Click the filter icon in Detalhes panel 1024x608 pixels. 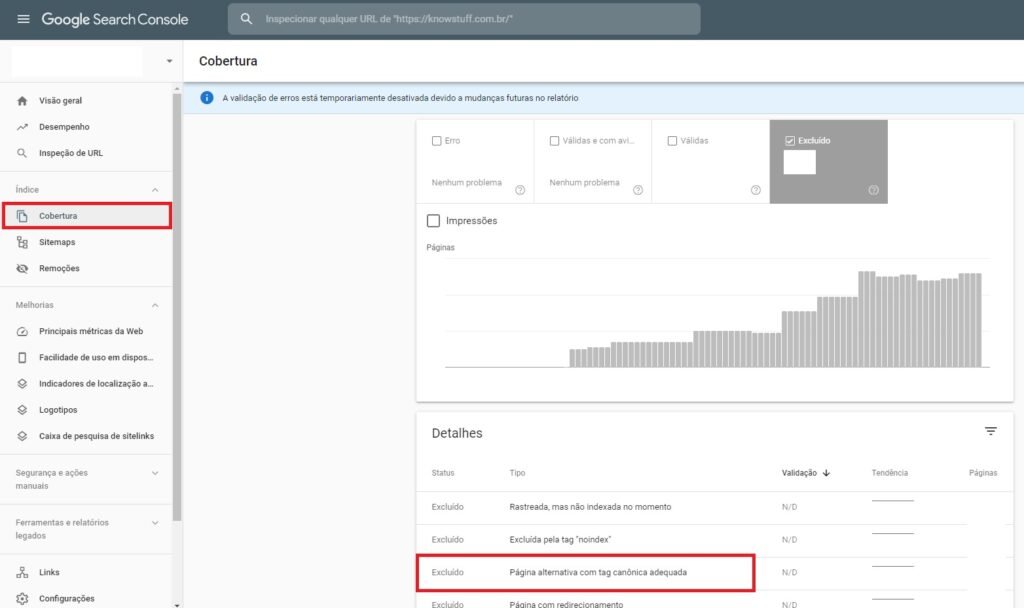coord(990,431)
